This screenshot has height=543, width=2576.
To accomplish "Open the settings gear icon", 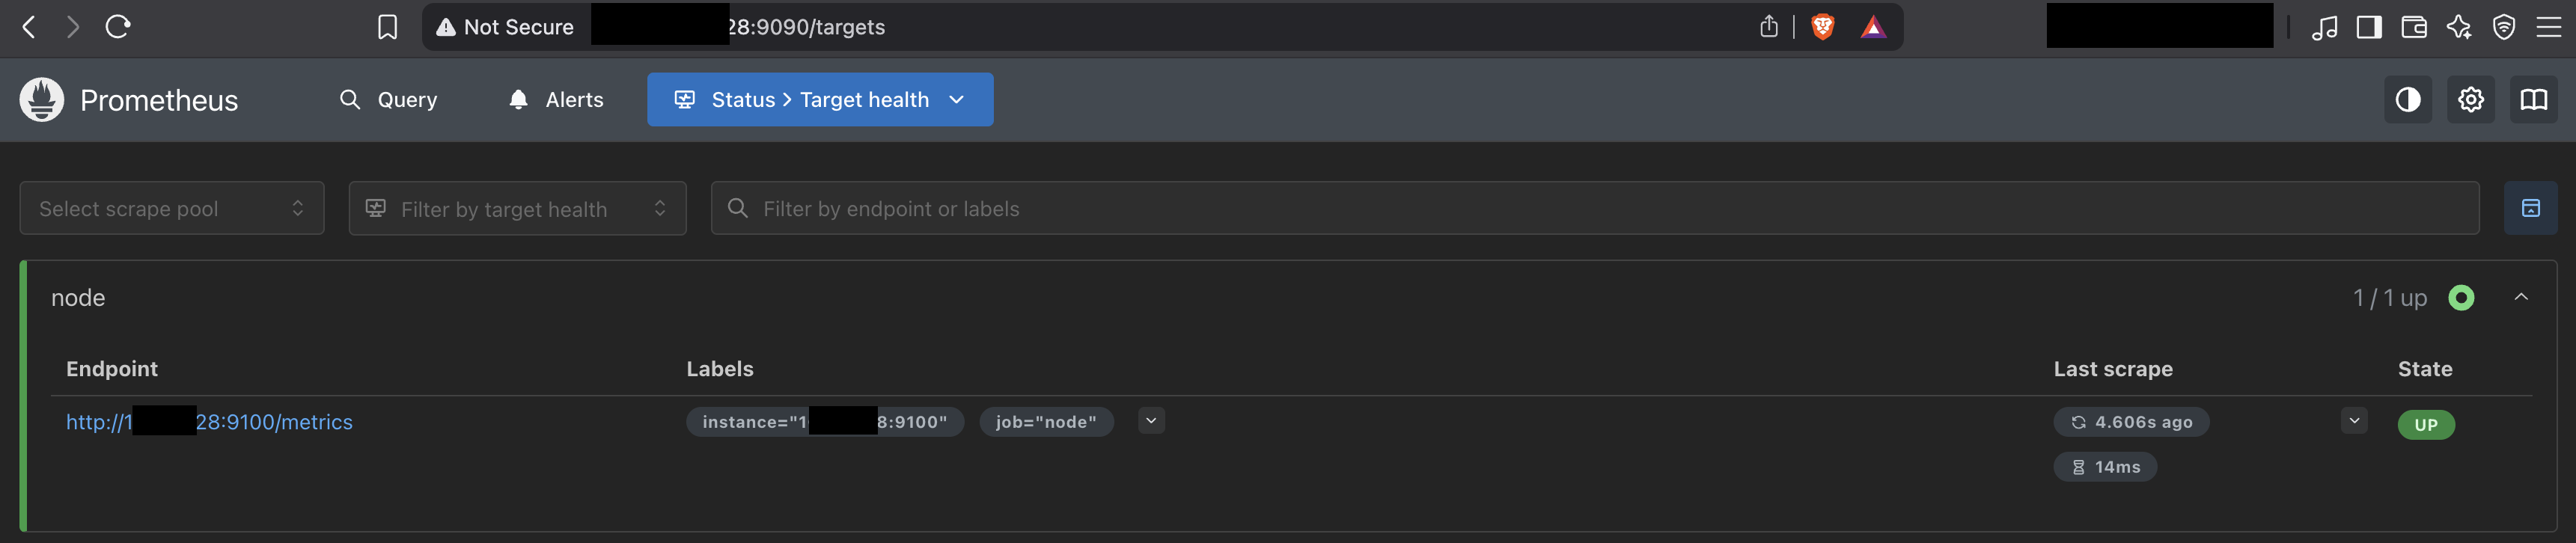I will [2470, 99].
